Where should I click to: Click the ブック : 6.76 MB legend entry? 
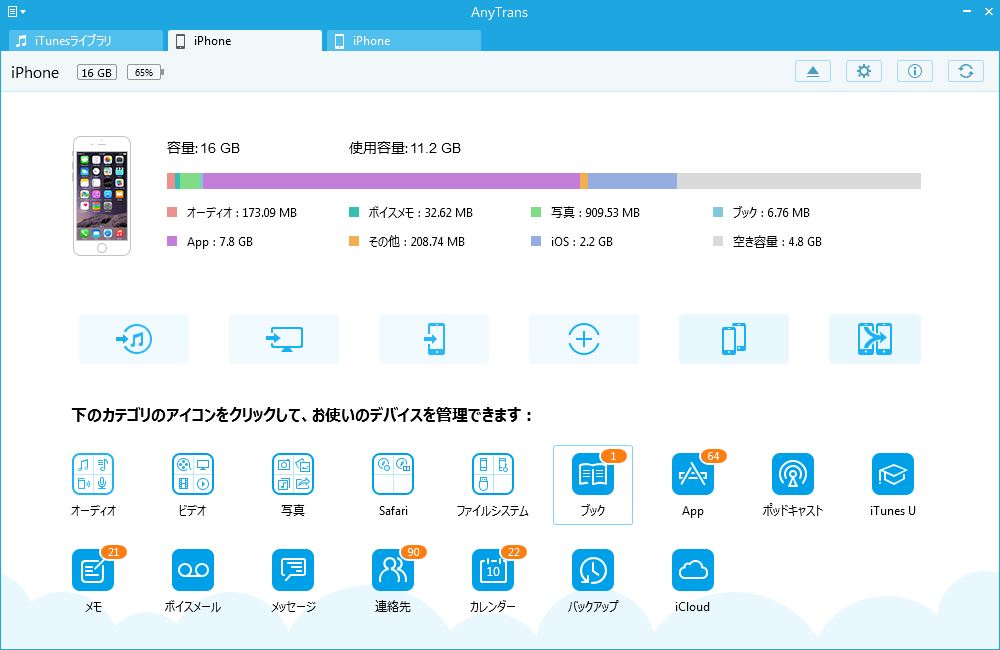[x=761, y=212]
